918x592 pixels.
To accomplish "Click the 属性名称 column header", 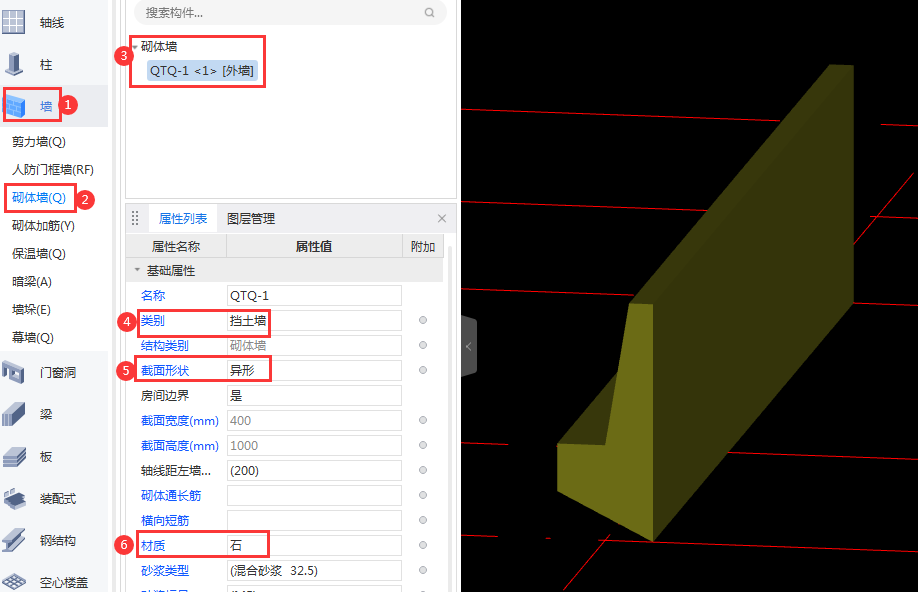I will click(x=176, y=247).
